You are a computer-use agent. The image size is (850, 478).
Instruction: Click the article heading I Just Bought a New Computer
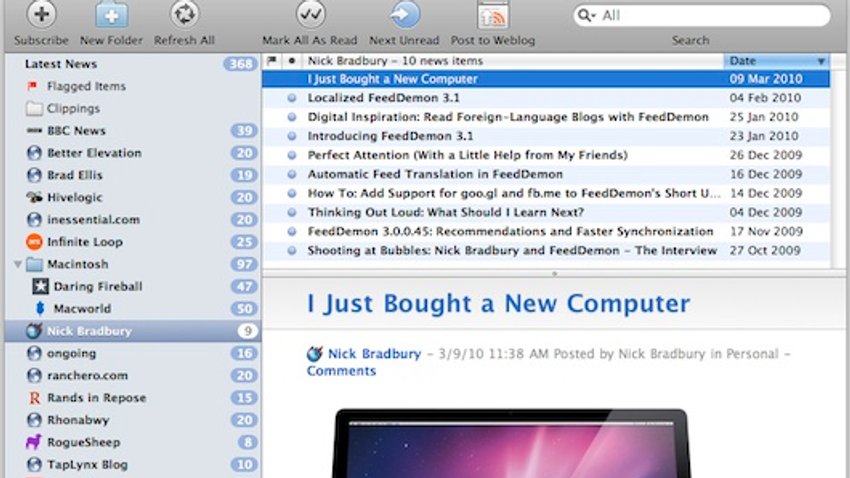[498, 303]
